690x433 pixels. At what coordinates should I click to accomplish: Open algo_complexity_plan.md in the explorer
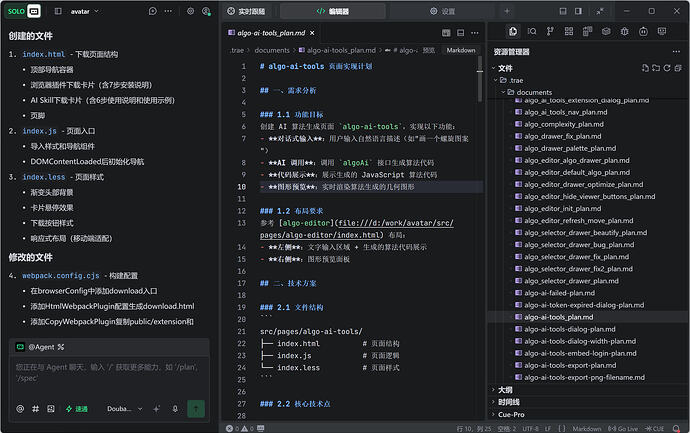[x=564, y=124]
